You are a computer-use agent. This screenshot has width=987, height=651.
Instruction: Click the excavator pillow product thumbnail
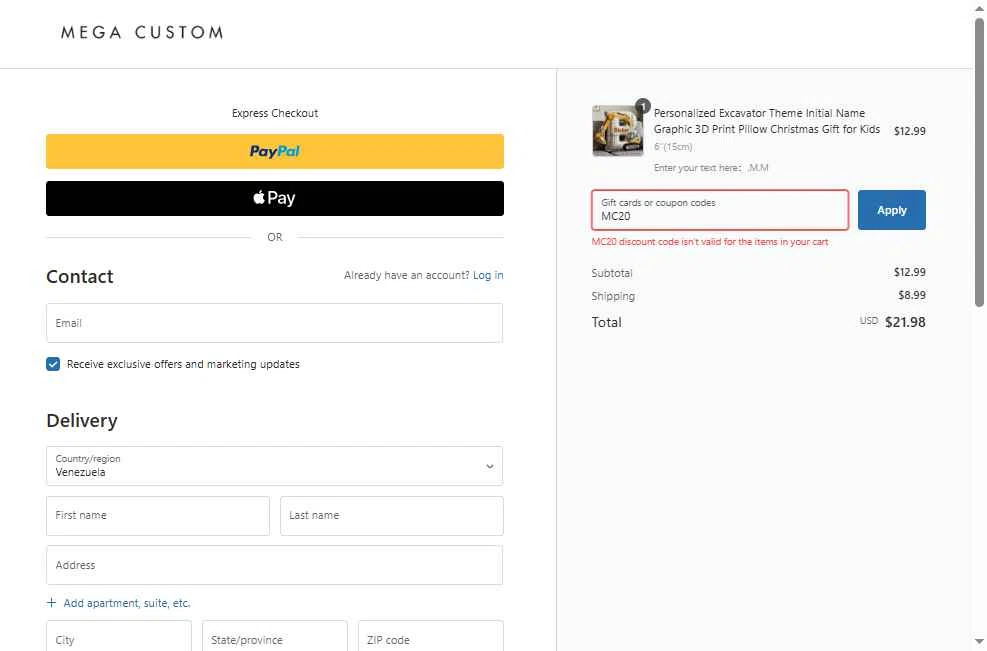click(x=618, y=131)
